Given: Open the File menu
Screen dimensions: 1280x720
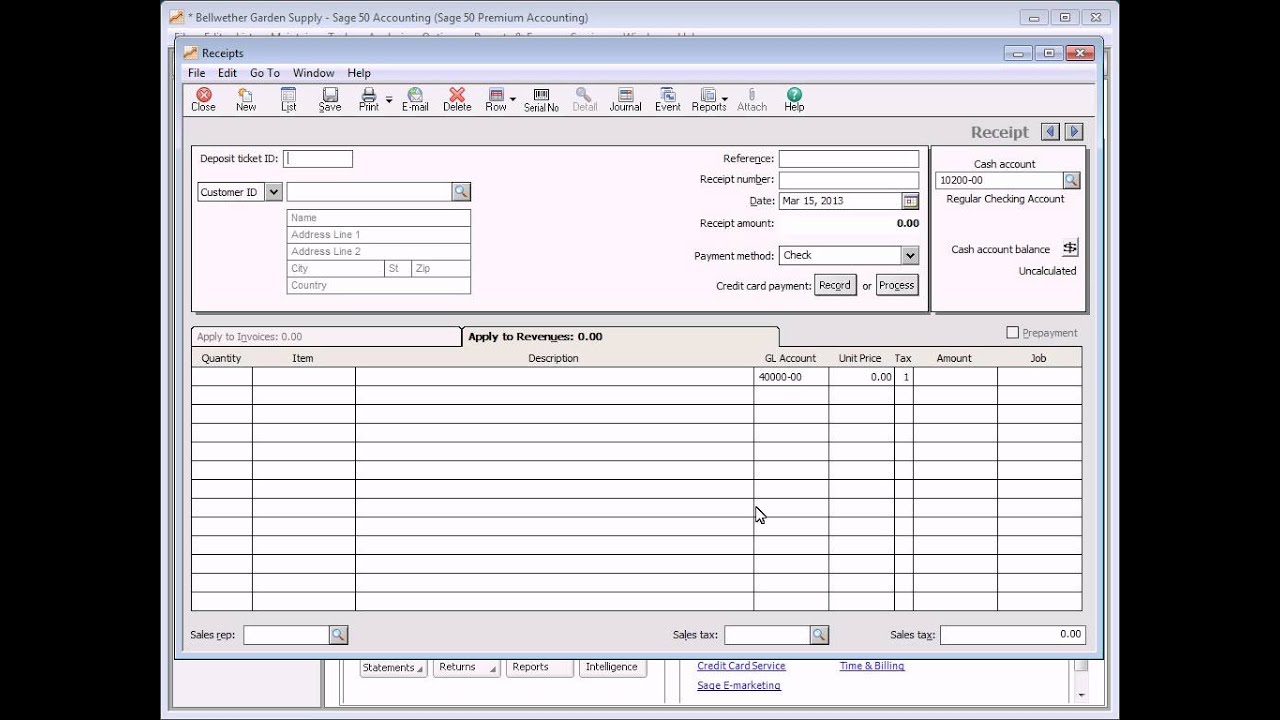Looking at the screenshot, I should 197,73.
